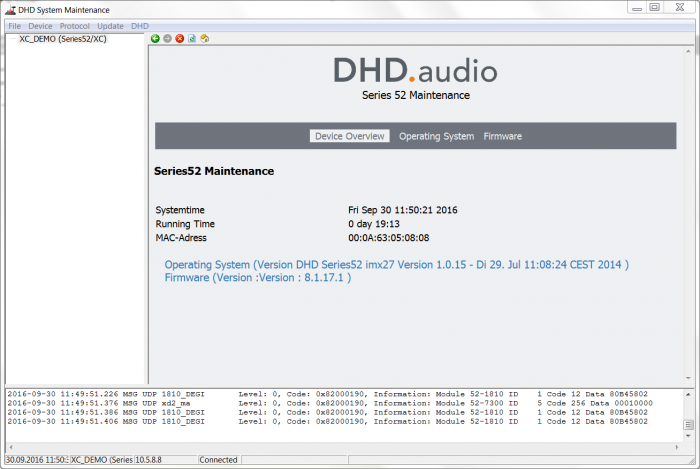Screen dimensions: 700x469
Task: Switch to the Operating System tab
Action: (436, 136)
